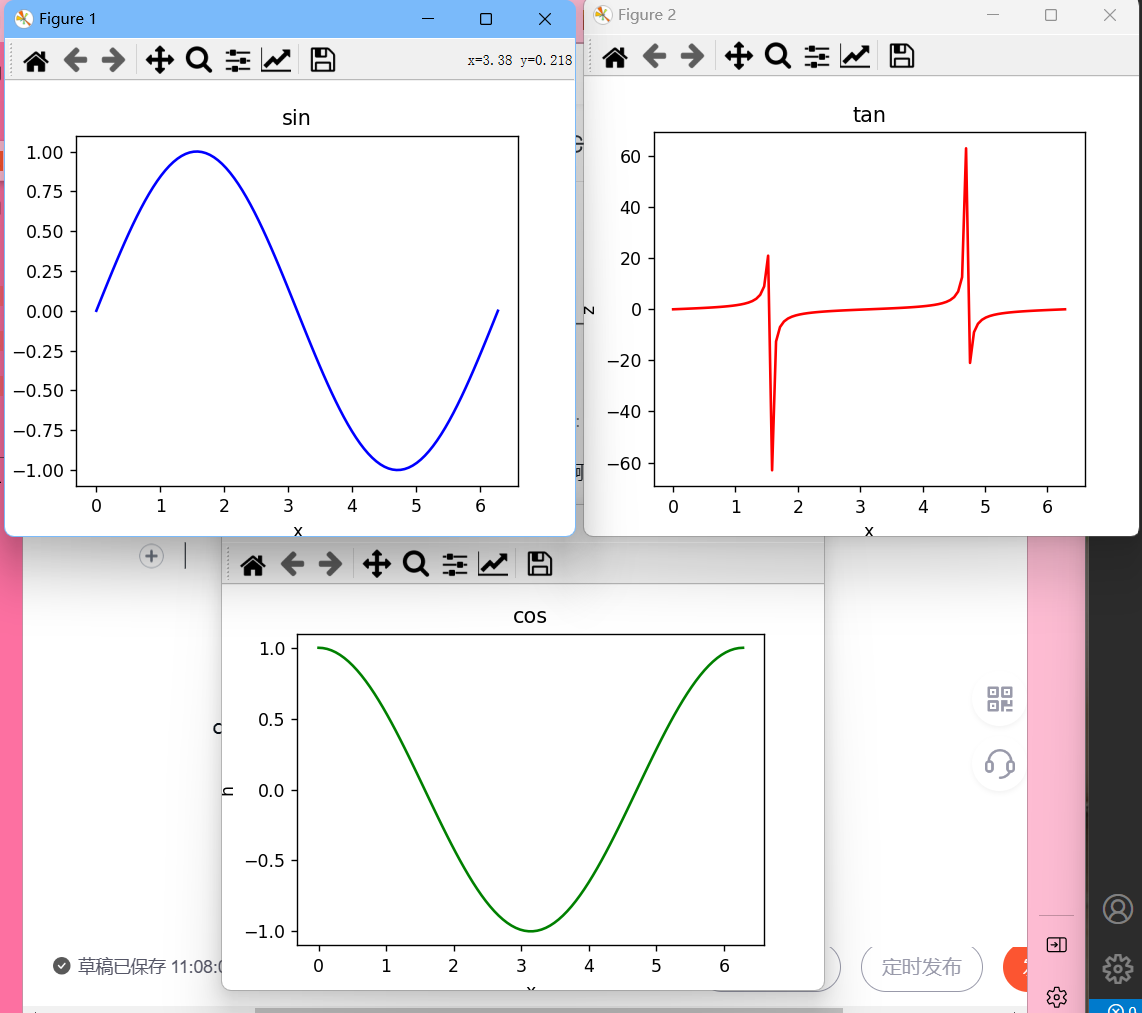Click the user profile icon in the dark sidebar
The width and height of the screenshot is (1142, 1013).
[1117, 909]
